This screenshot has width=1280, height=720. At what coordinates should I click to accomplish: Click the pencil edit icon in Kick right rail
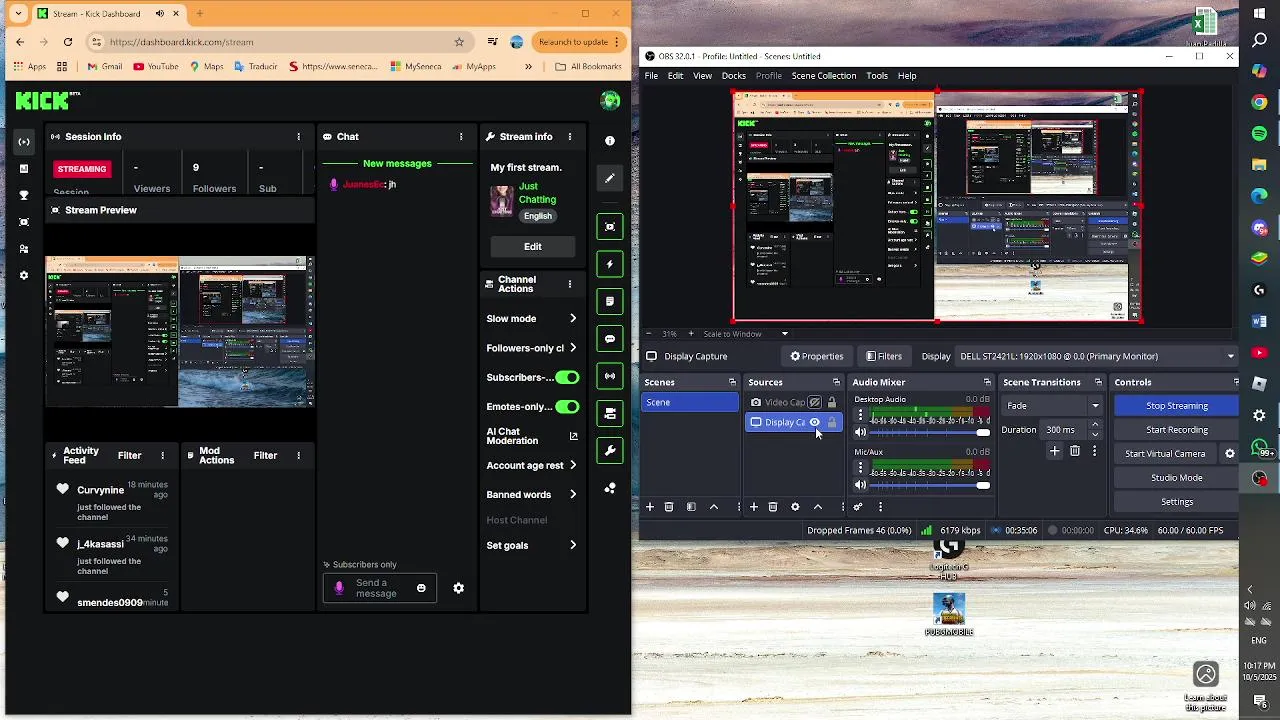610,178
